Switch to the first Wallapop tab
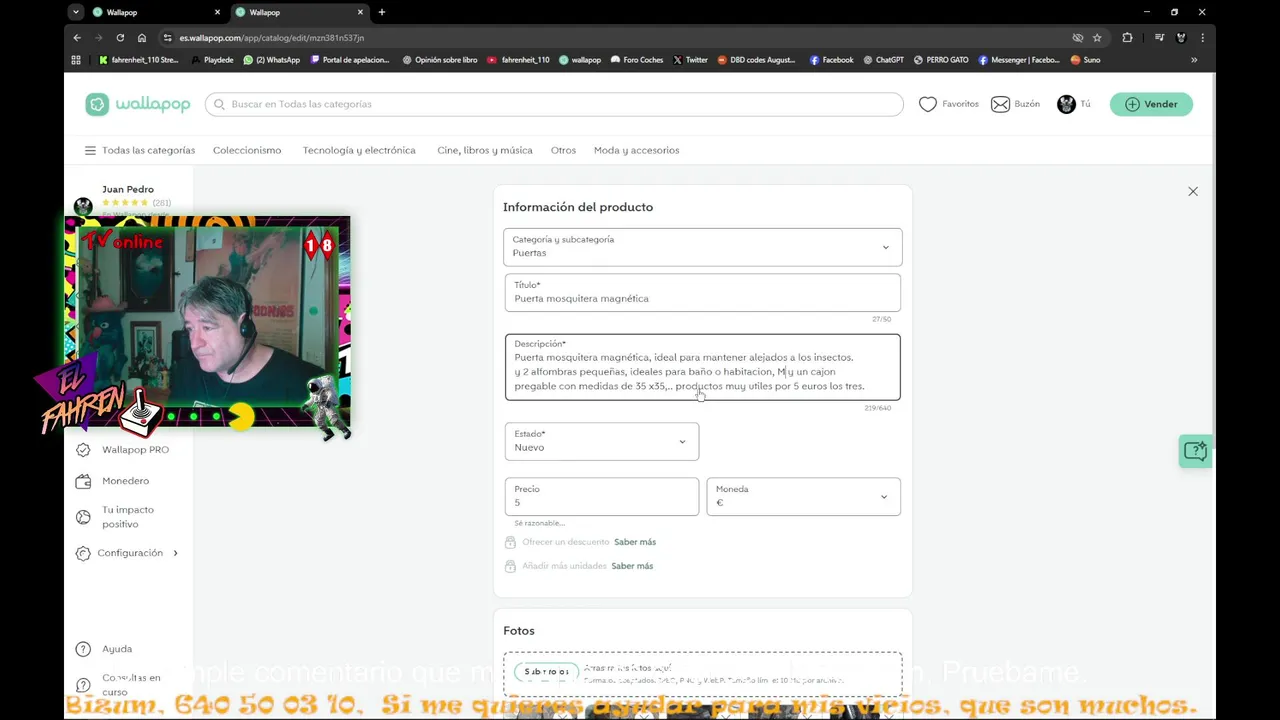This screenshot has height=720, width=1280. click(x=157, y=12)
